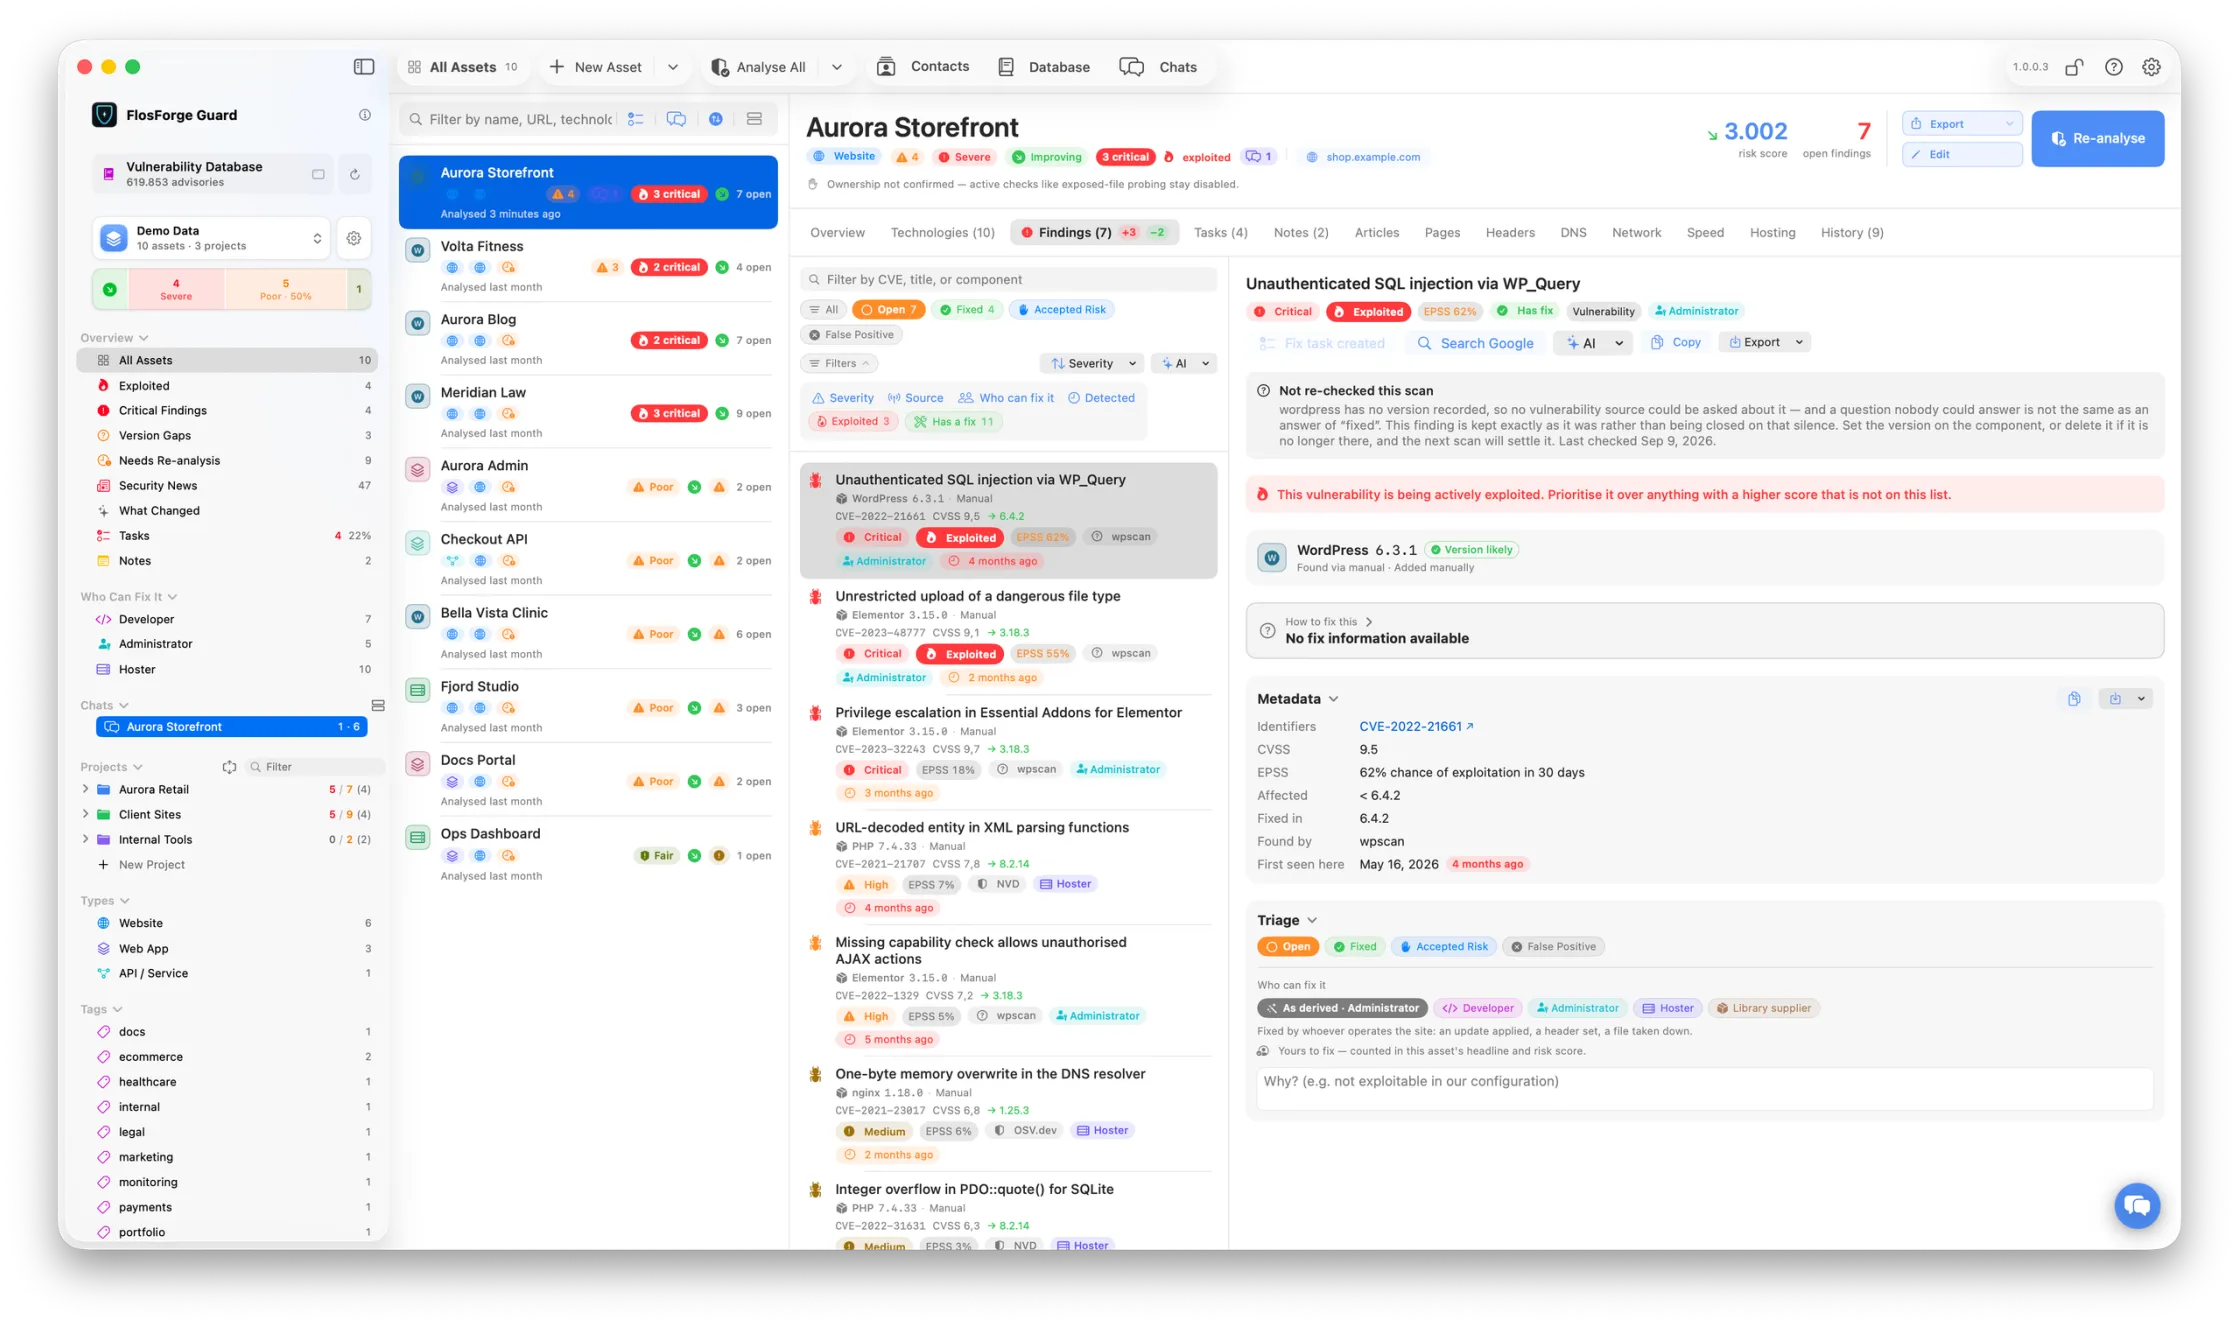Viewport: 2240px width, 1327px height.
Task: Go to the History (9) tab
Action: click(1851, 233)
